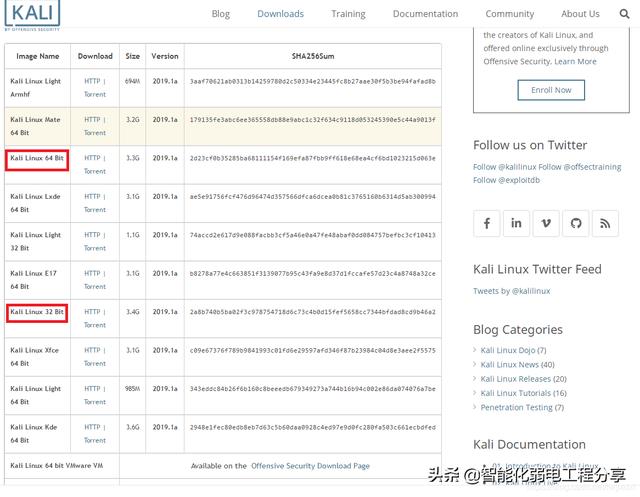Open the GitHub social icon
Viewport: 640px width, 497px height.
pos(576,223)
